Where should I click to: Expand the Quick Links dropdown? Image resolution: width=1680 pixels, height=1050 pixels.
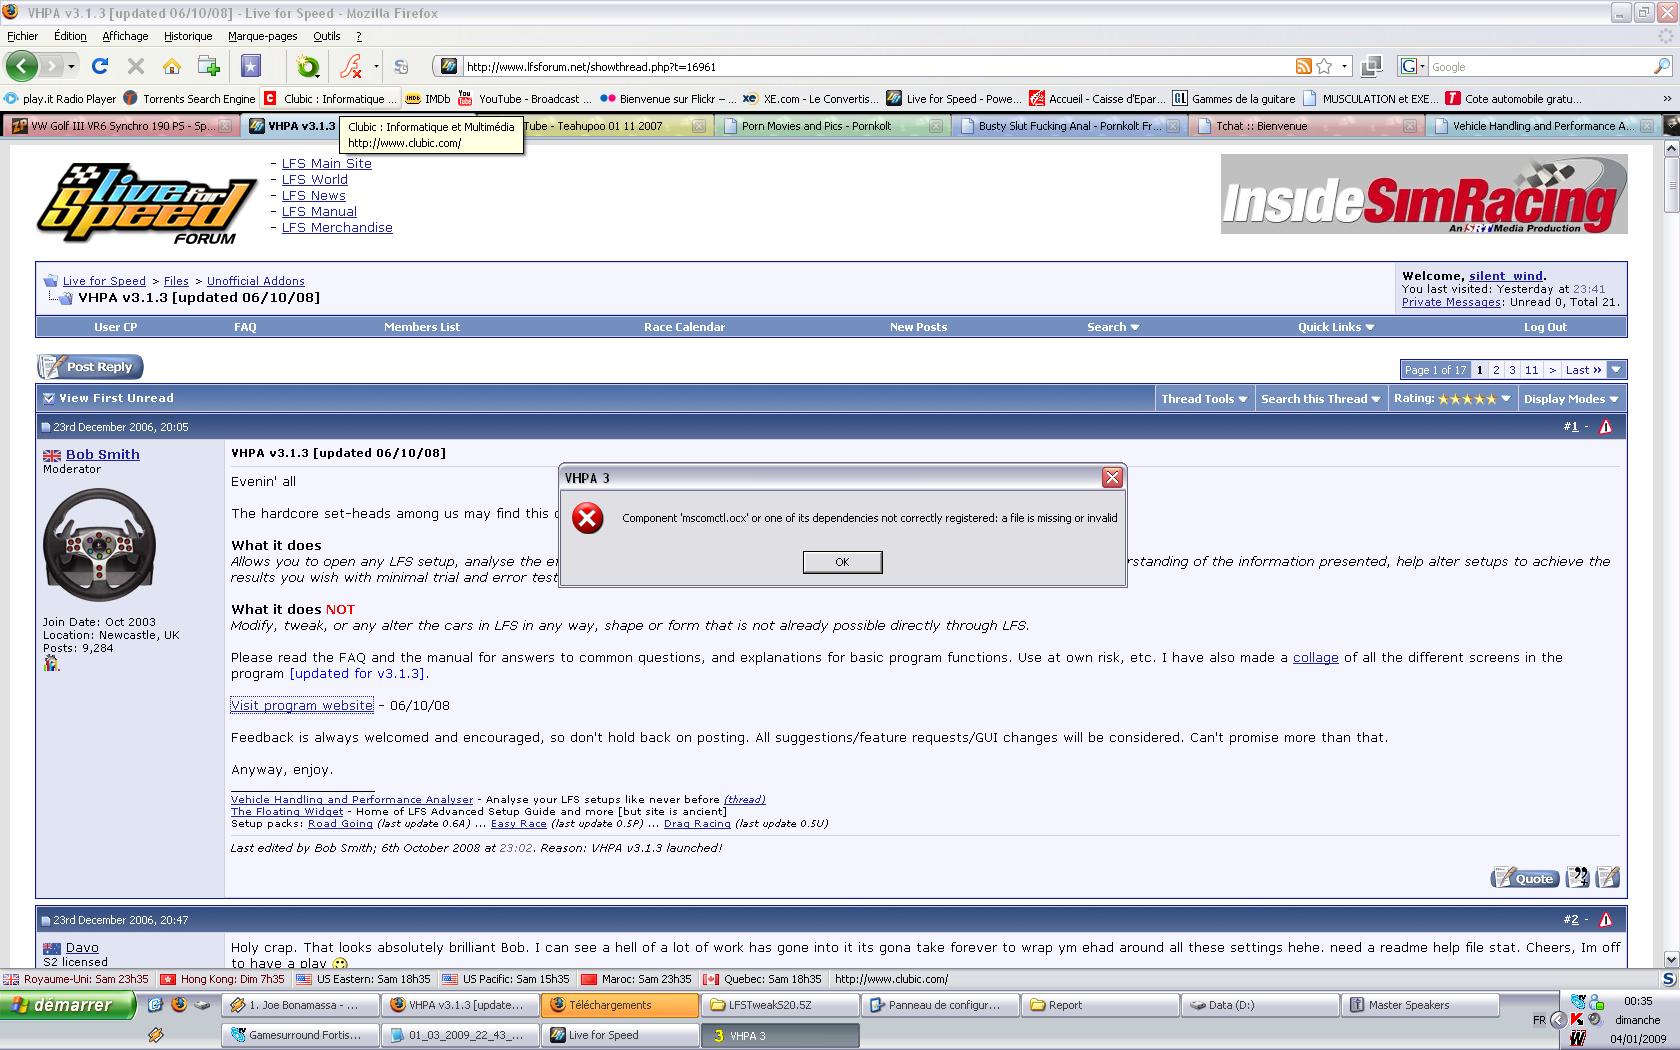(1336, 327)
